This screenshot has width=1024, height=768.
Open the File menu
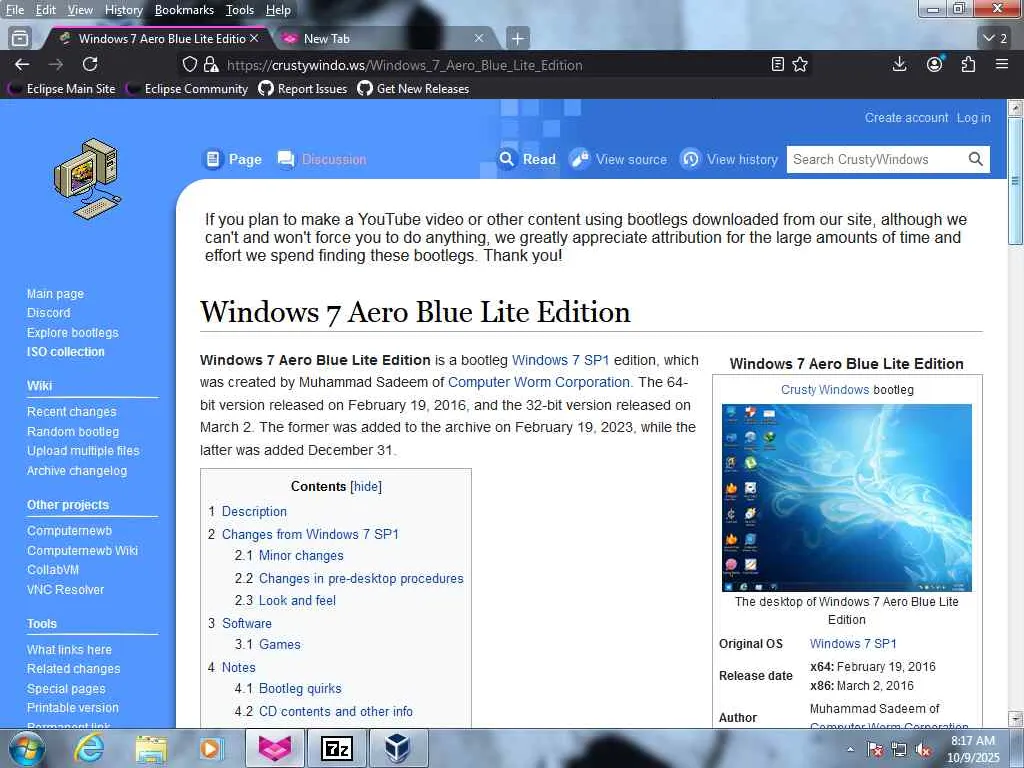[14, 10]
